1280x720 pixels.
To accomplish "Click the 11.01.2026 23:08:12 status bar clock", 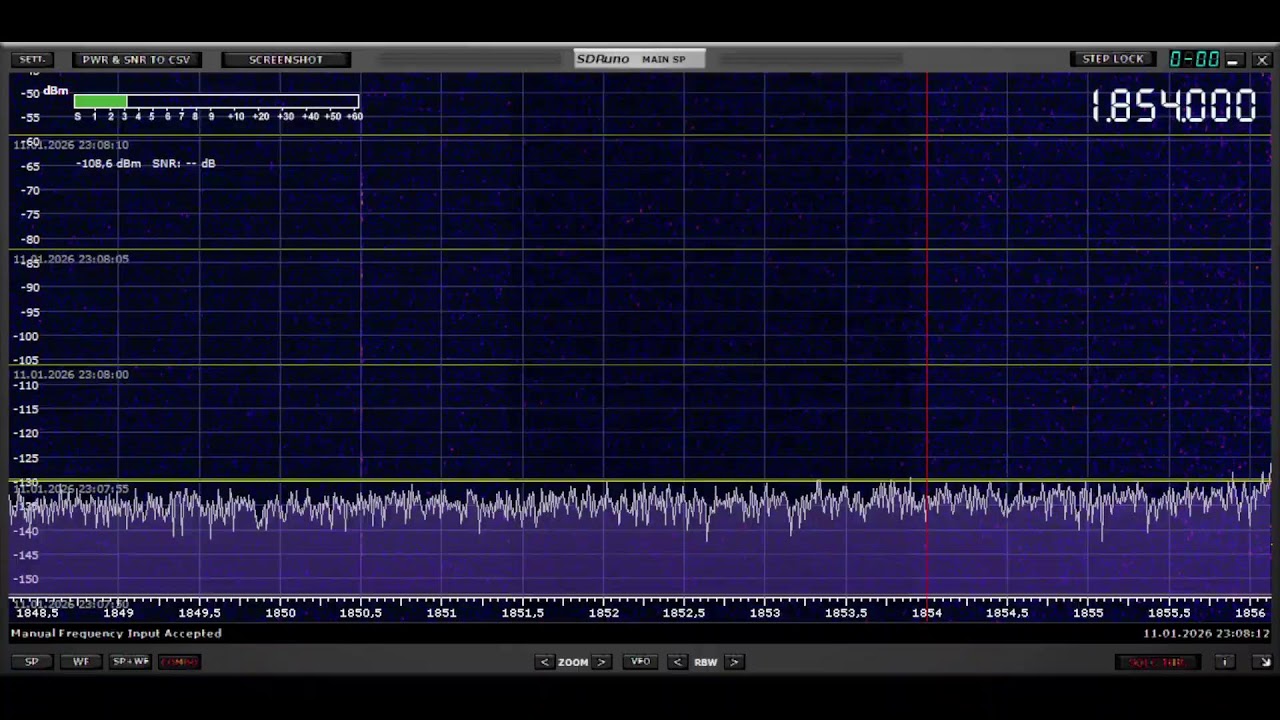I will [1206, 633].
